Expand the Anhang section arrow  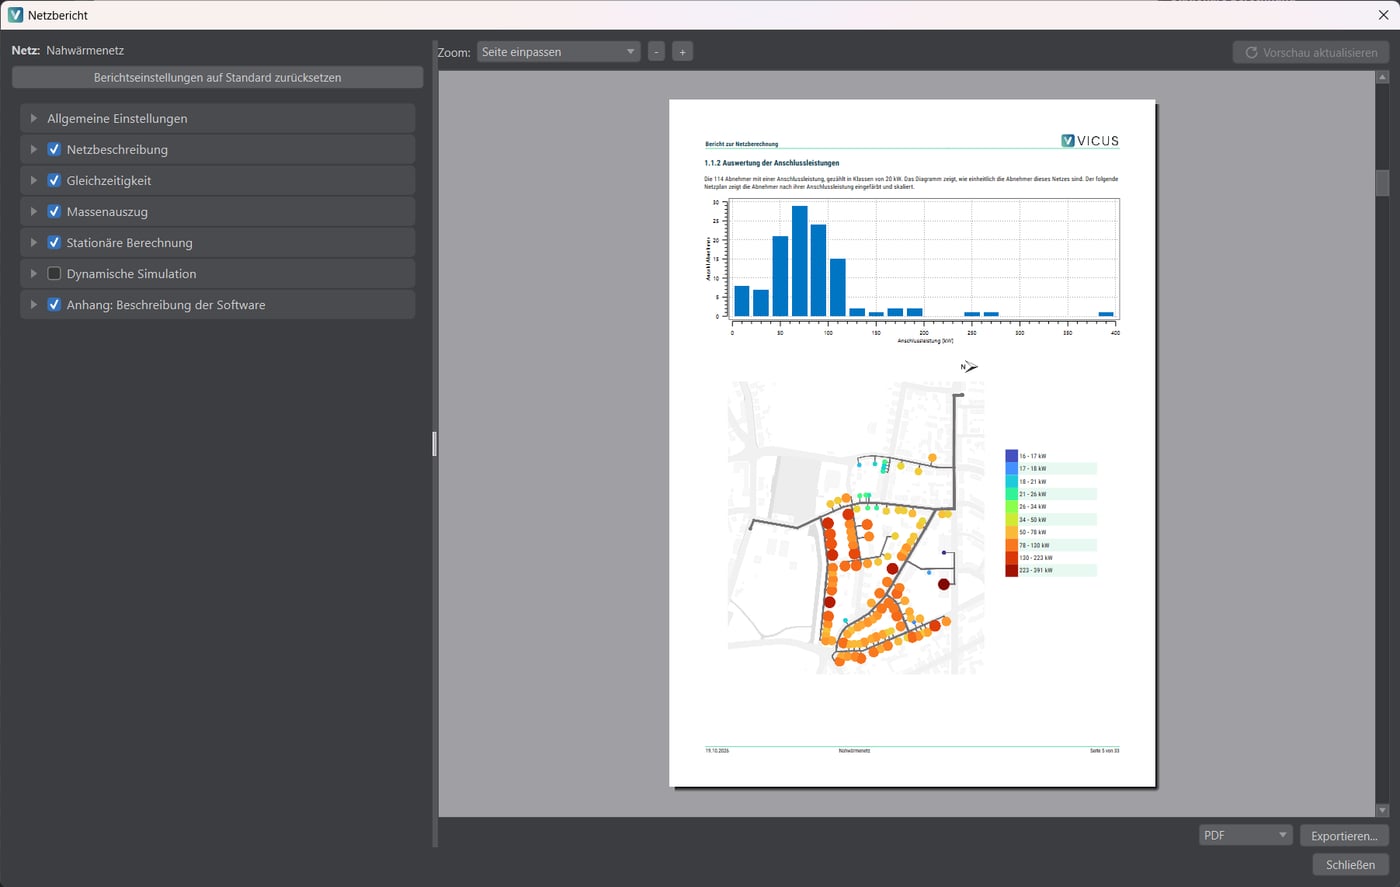[x=34, y=304]
